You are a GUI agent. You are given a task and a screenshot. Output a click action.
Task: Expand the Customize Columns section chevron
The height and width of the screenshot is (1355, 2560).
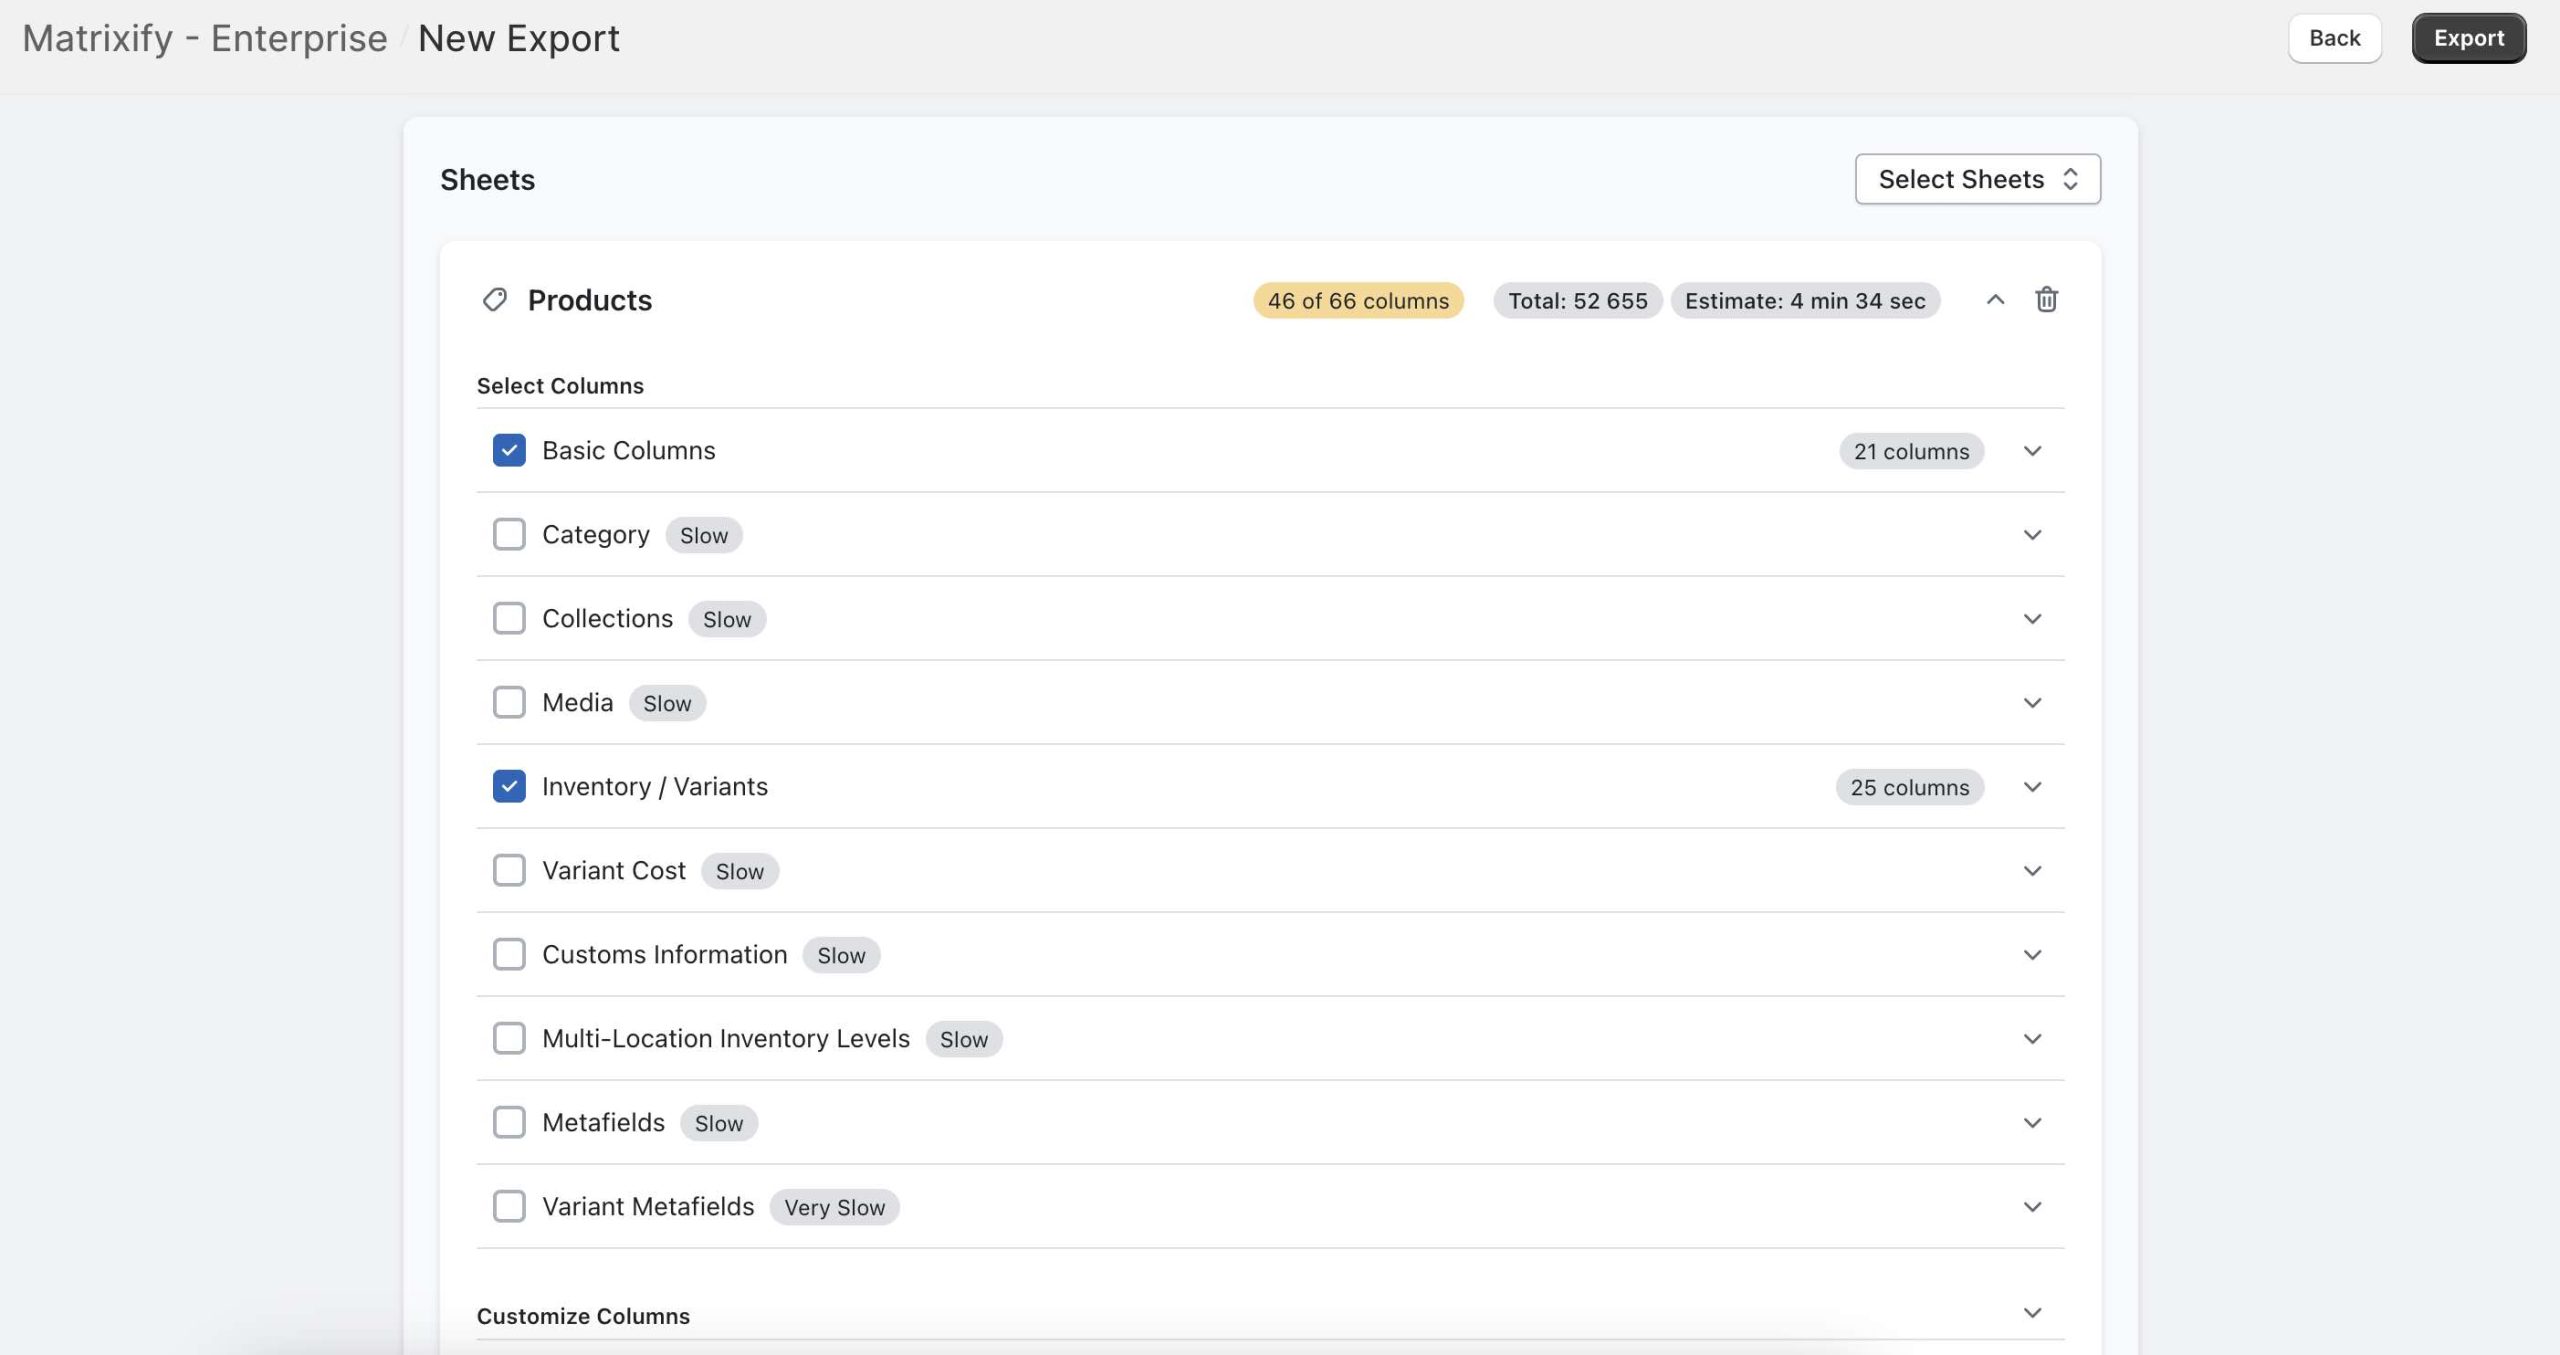coord(2032,1313)
